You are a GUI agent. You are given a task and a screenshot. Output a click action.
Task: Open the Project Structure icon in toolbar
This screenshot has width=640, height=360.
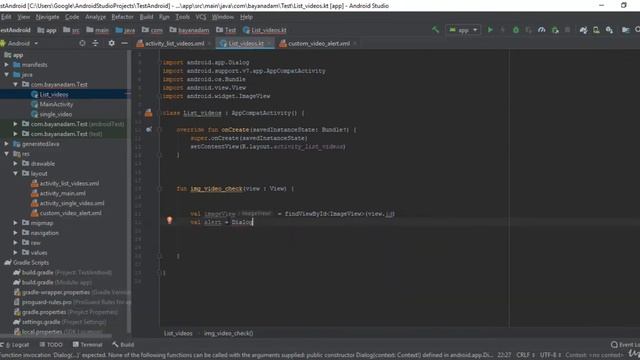(x=625, y=30)
